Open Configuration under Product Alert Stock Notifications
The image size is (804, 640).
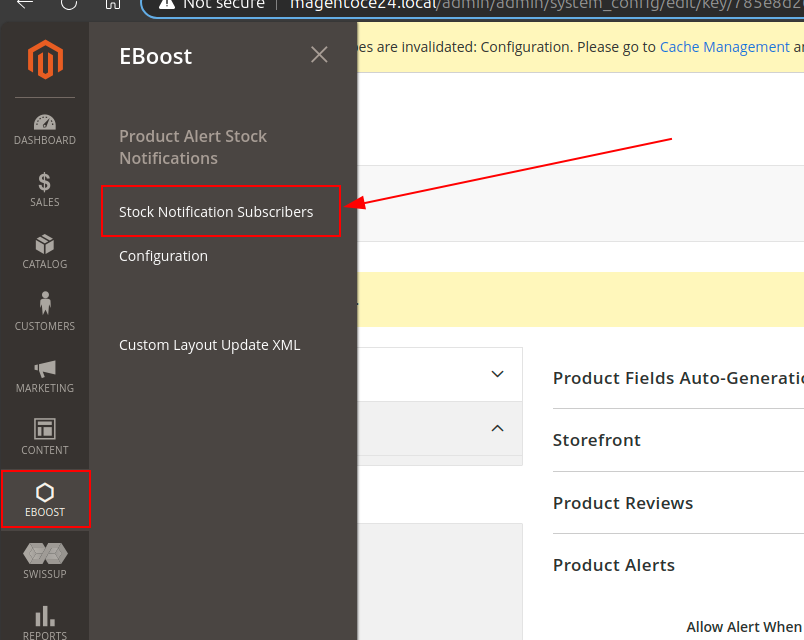click(163, 256)
